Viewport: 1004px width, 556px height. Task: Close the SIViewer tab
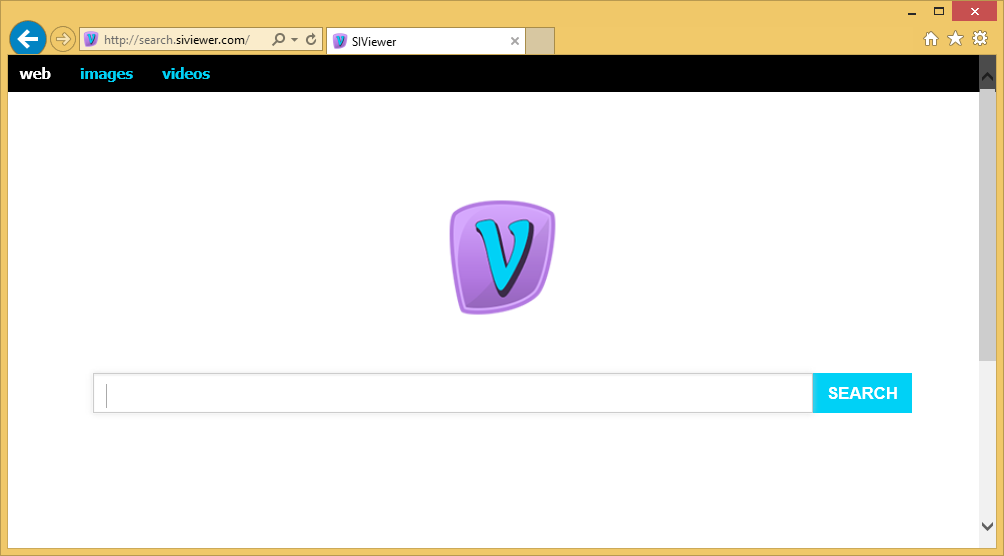pyautogui.click(x=514, y=42)
